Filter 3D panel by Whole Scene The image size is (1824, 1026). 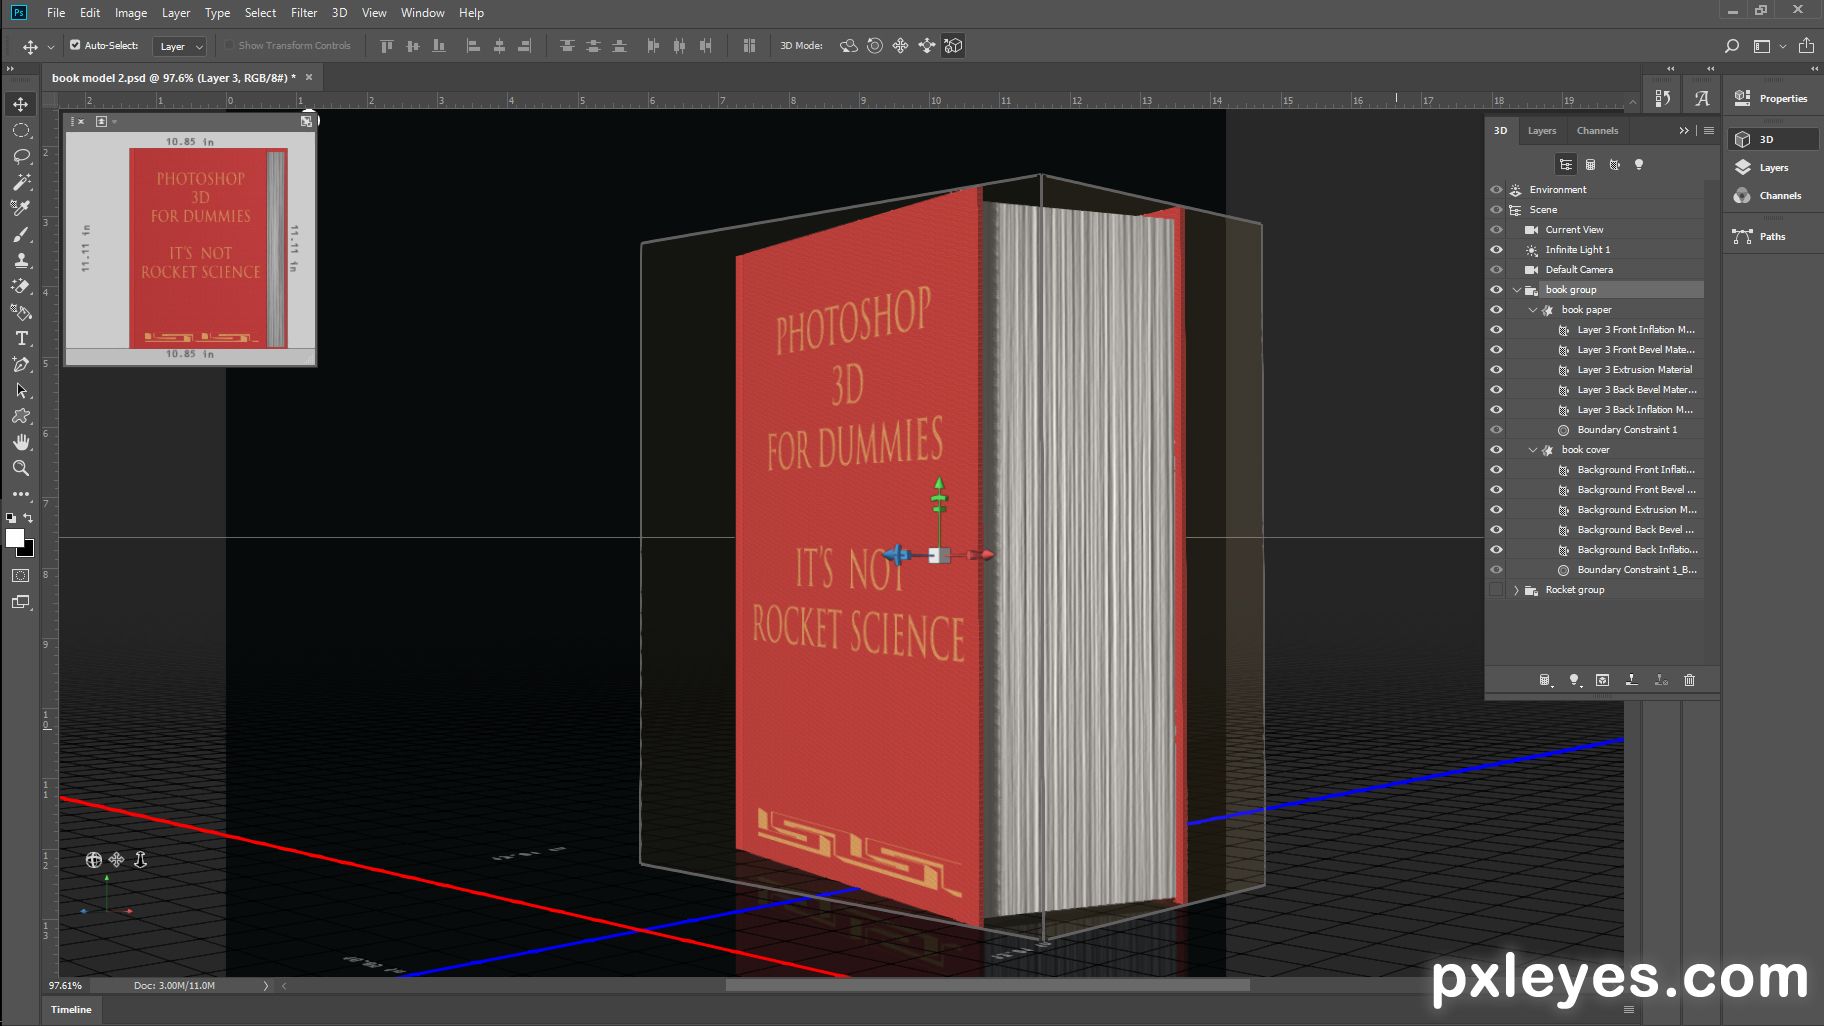tap(1566, 165)
